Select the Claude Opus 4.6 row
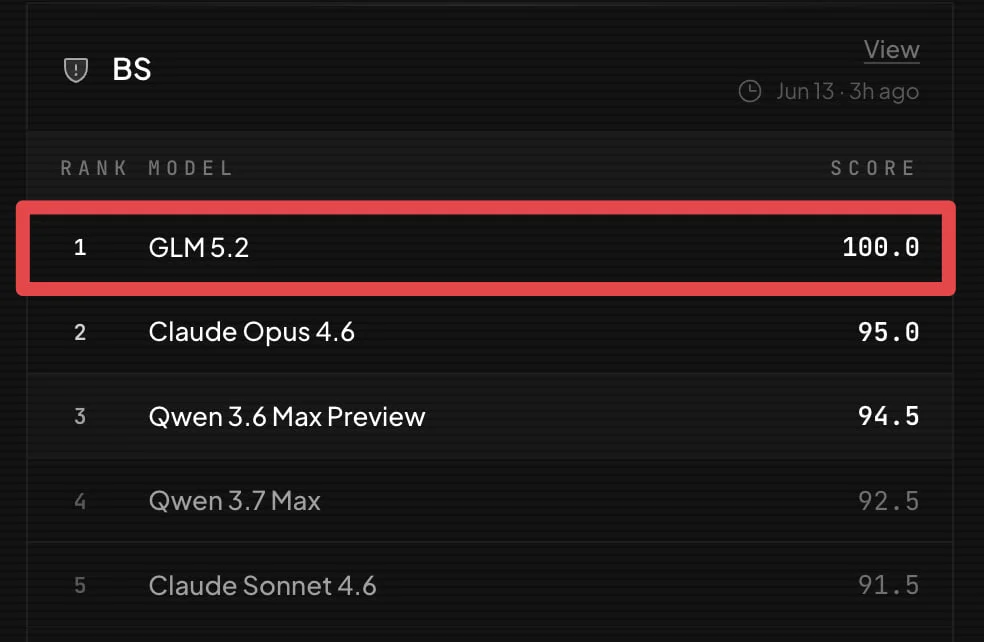This screenshot has height=642, width=984. [x=490, y=332]
